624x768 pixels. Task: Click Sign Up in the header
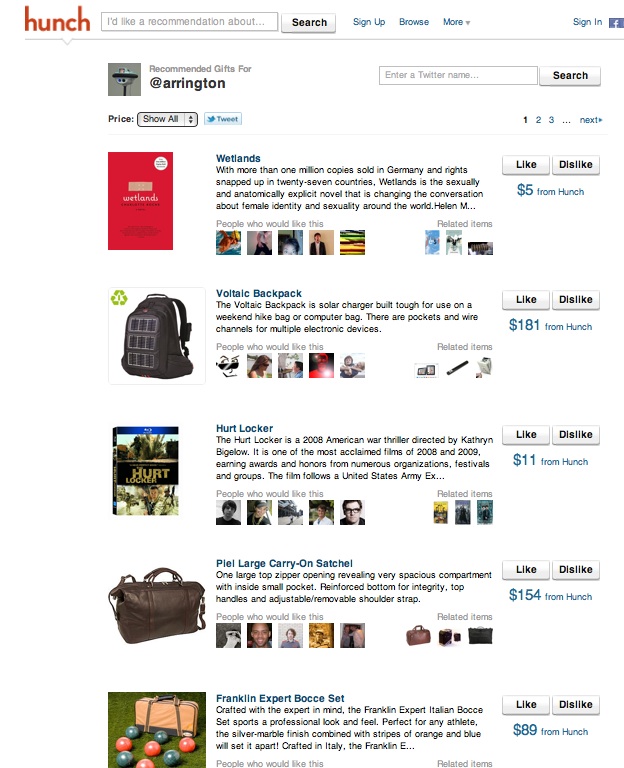coord(369,22)
